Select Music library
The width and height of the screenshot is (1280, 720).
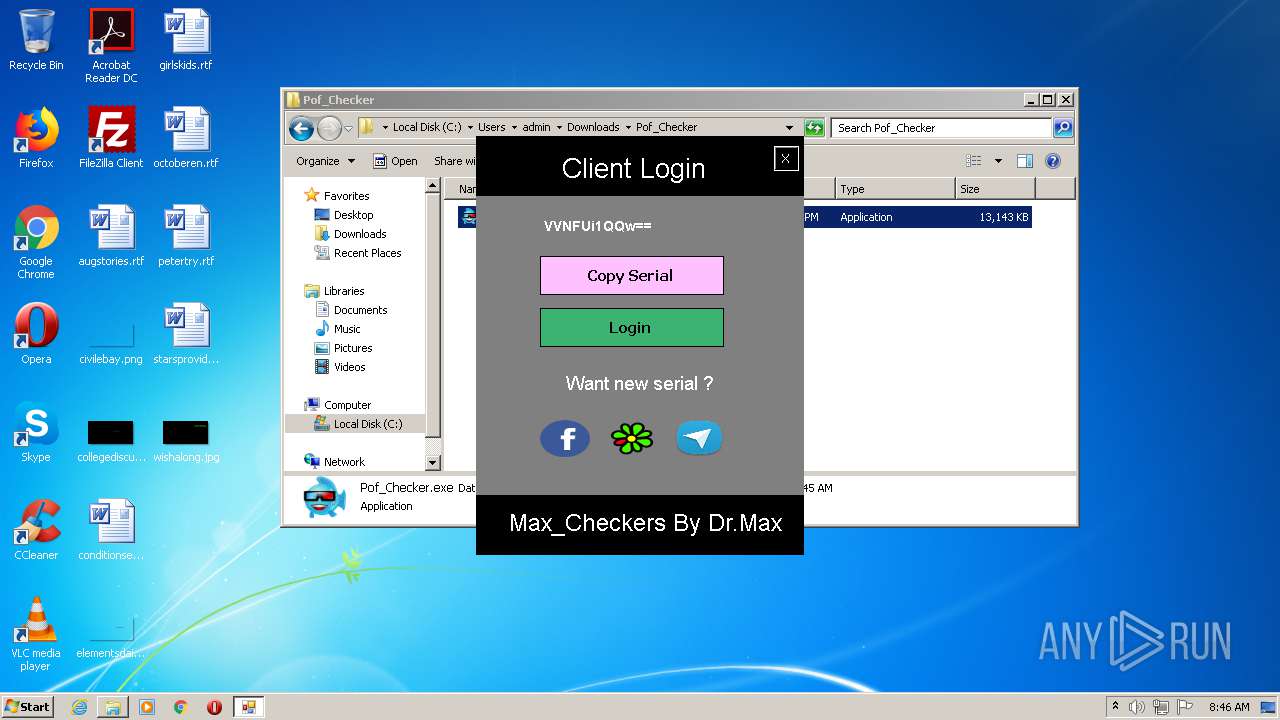(x=338, y=329)
